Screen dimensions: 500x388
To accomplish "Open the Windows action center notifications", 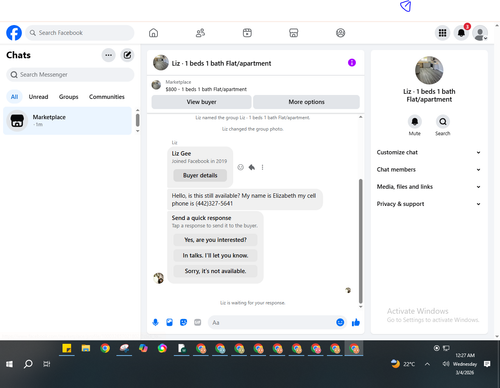I will pos(487,364).
